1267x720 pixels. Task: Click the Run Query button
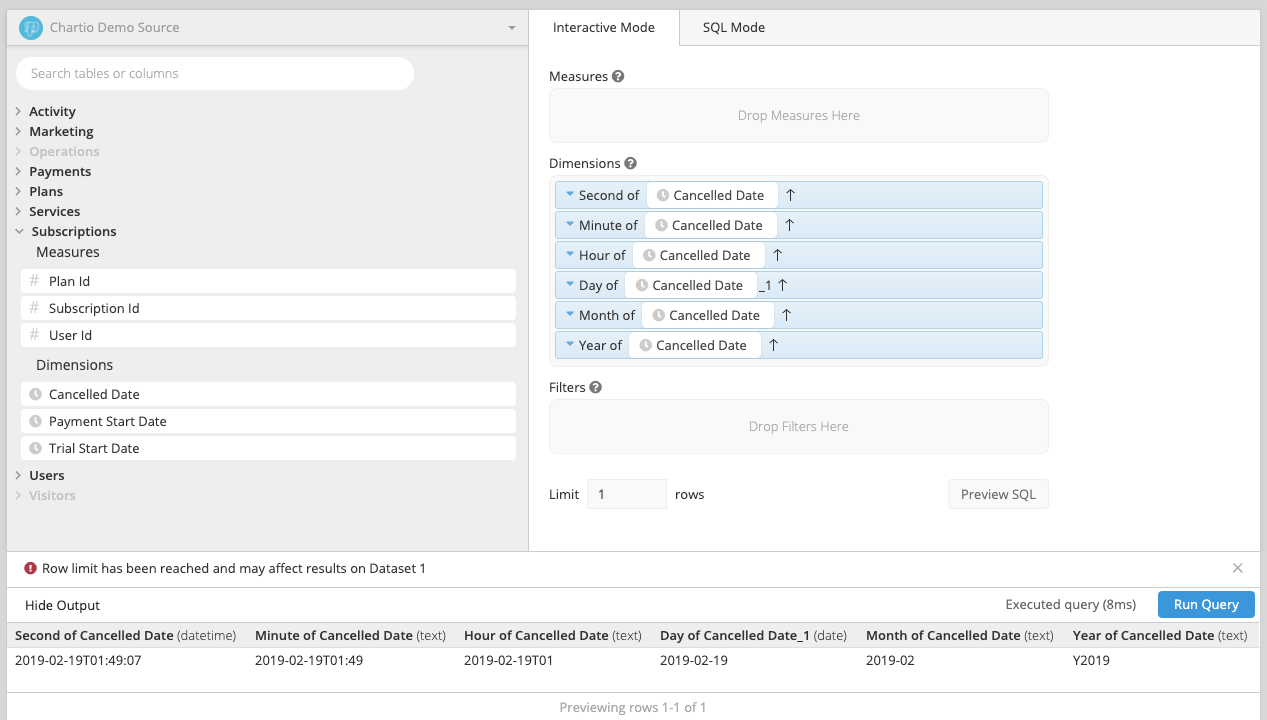tap(1206, 604)
